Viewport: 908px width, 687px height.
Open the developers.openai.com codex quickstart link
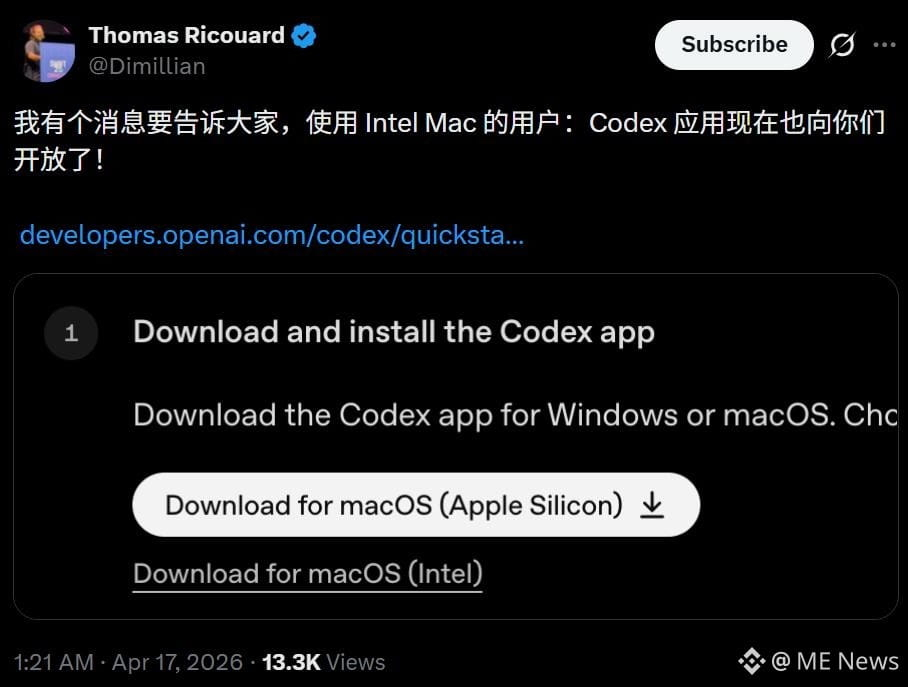[272, 235]
